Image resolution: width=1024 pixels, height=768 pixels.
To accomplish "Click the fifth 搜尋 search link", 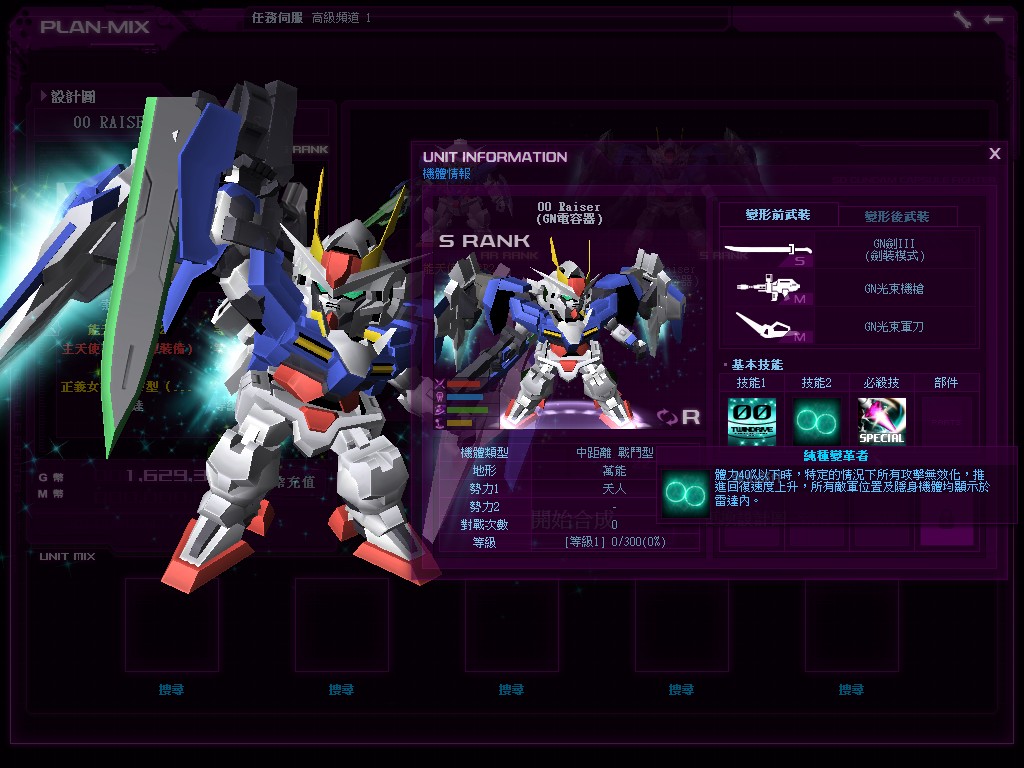I will (851, 690).
